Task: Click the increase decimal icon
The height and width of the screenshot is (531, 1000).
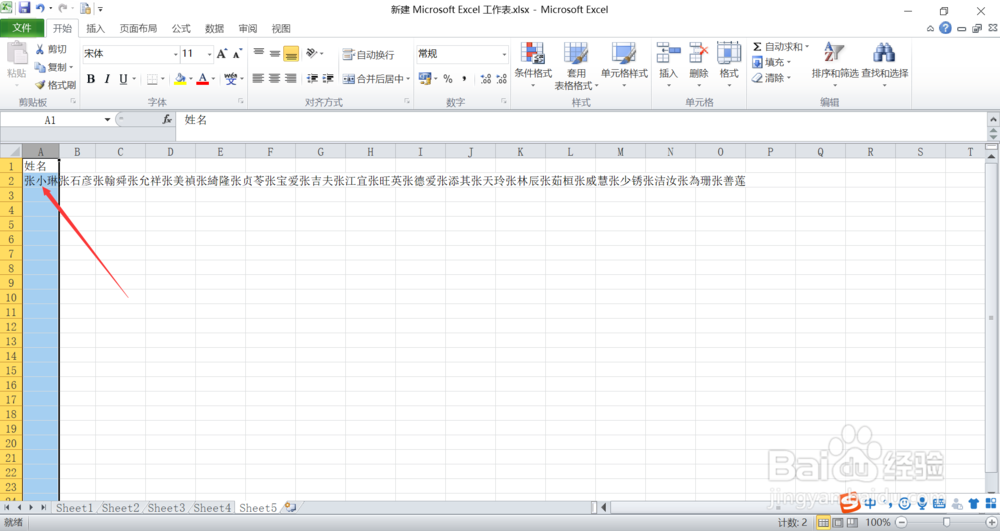Action: pyautogui.click(x=486, y=79)
